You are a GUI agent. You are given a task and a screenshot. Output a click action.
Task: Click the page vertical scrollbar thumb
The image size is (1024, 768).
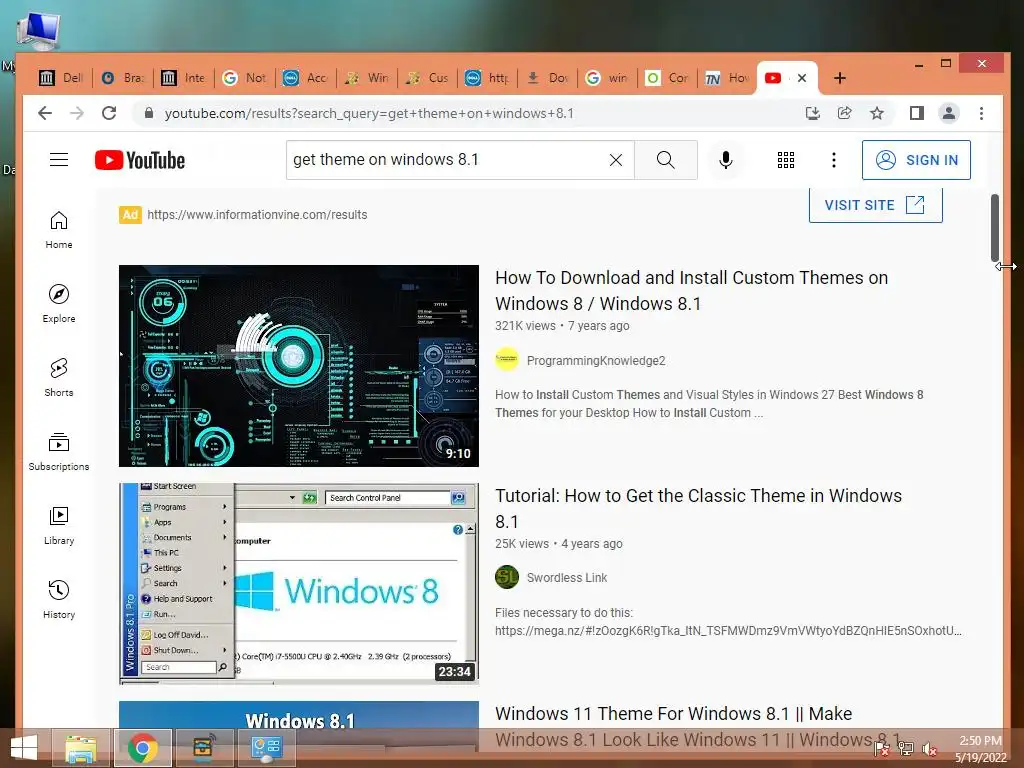pyautogui.click(x=995, y=227)
